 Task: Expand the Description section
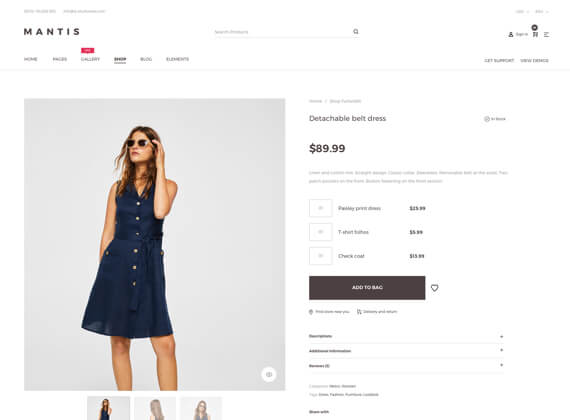tap(406, 336)
